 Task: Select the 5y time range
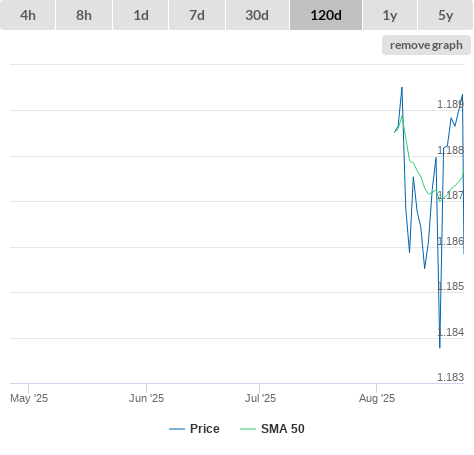[445, 15]
